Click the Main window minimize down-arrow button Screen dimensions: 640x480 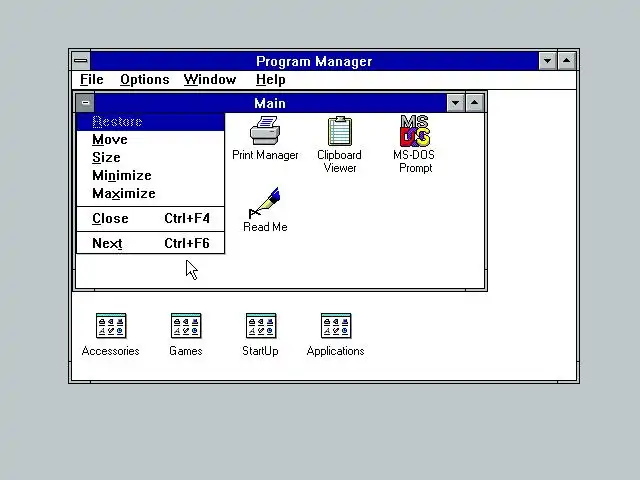point(456,103)
